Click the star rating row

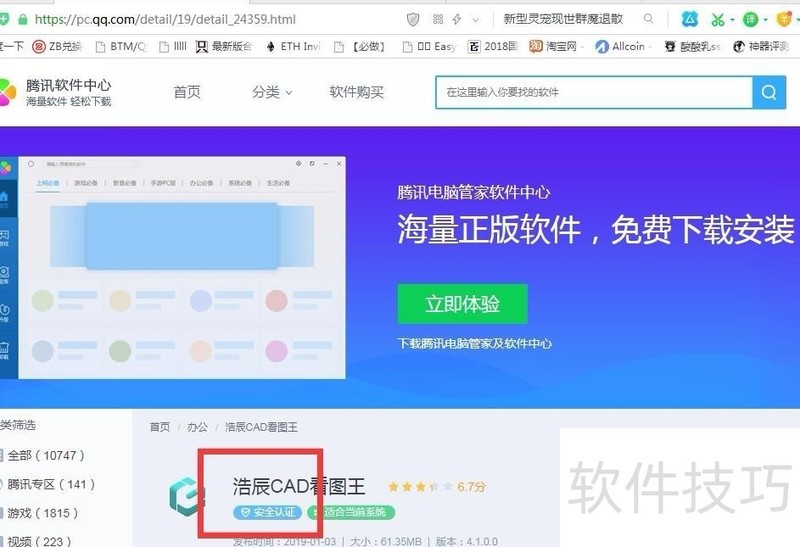419,487
